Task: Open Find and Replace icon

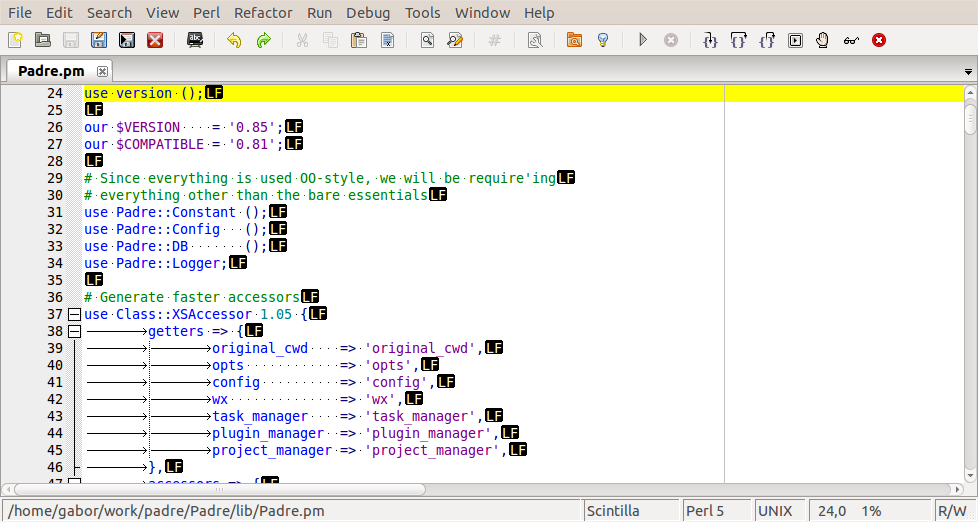Action: [x=455, y=41]
